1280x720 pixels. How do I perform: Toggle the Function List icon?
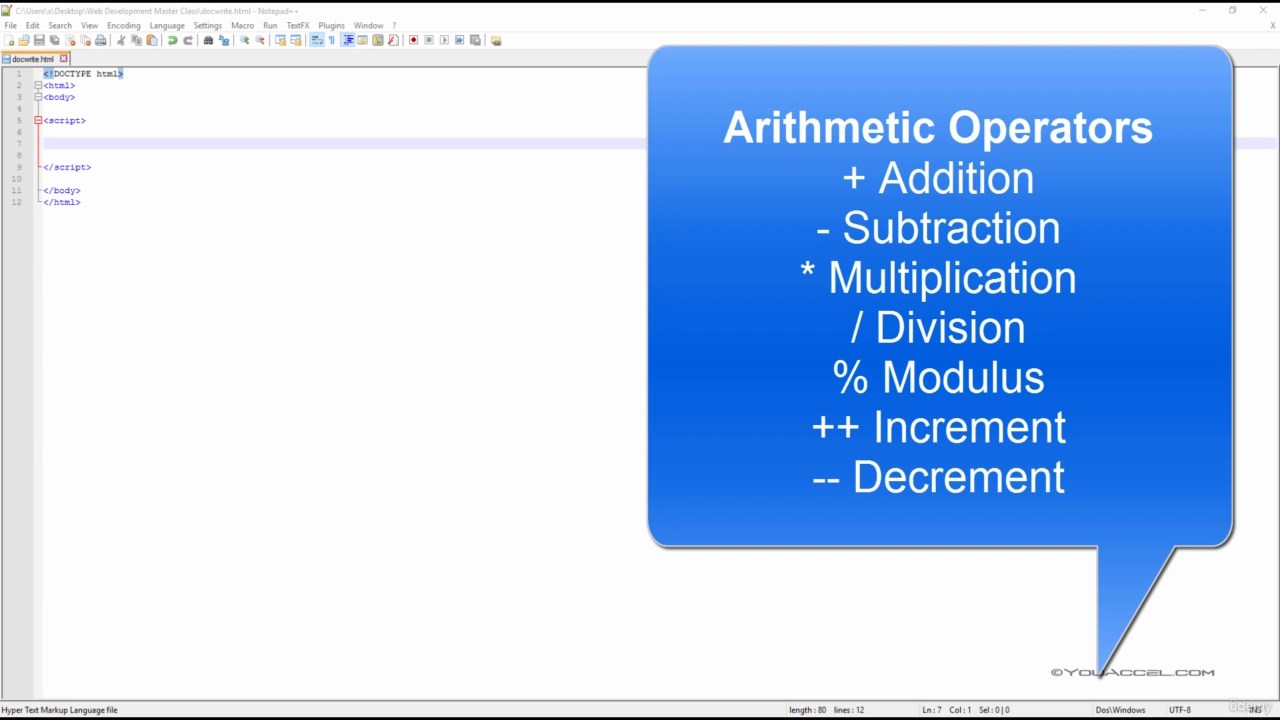[393, 40]
